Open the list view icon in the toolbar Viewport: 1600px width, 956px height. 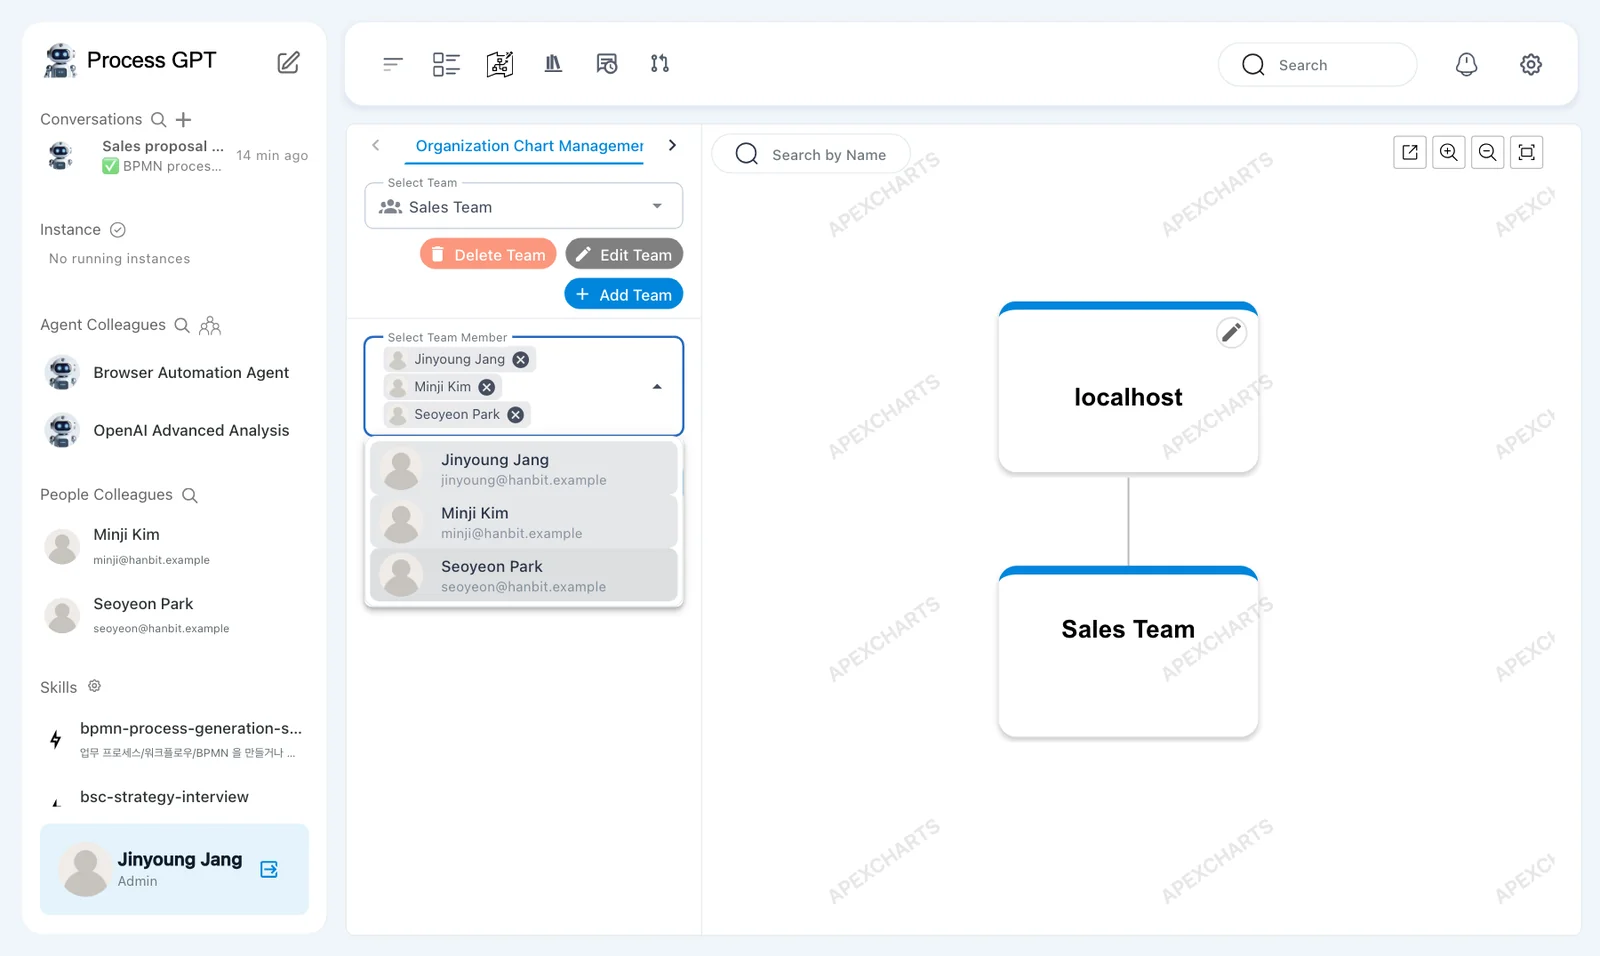pos(446,64)
